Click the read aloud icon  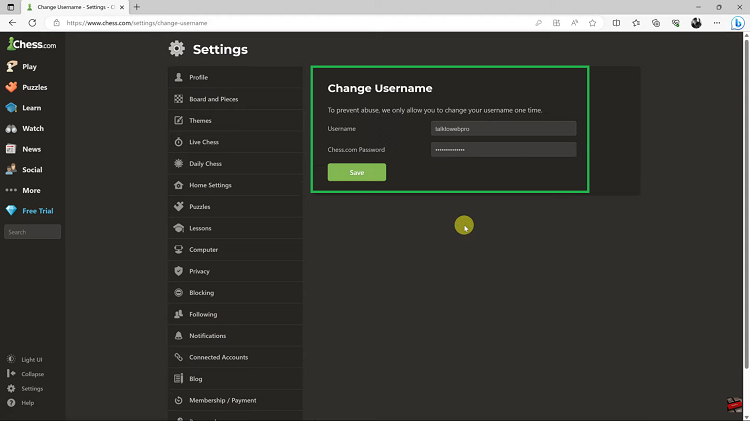[x=574, y=23]
